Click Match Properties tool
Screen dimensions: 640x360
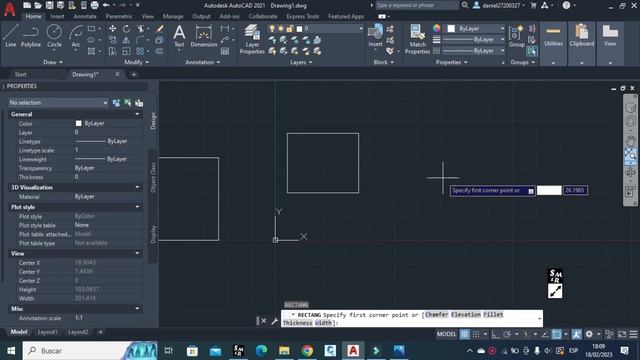coord(417,39)
